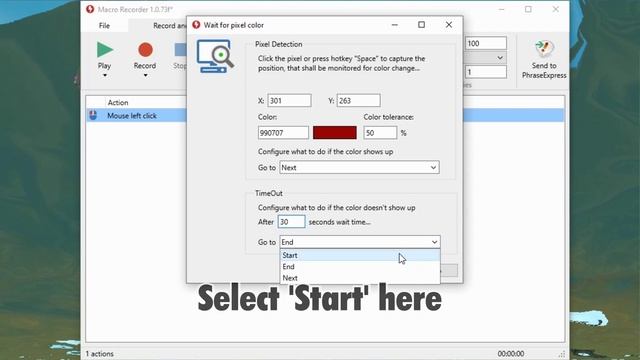Click the dark red color swatch
Screen dimensions: 640x360
click(x=335, y=133)
